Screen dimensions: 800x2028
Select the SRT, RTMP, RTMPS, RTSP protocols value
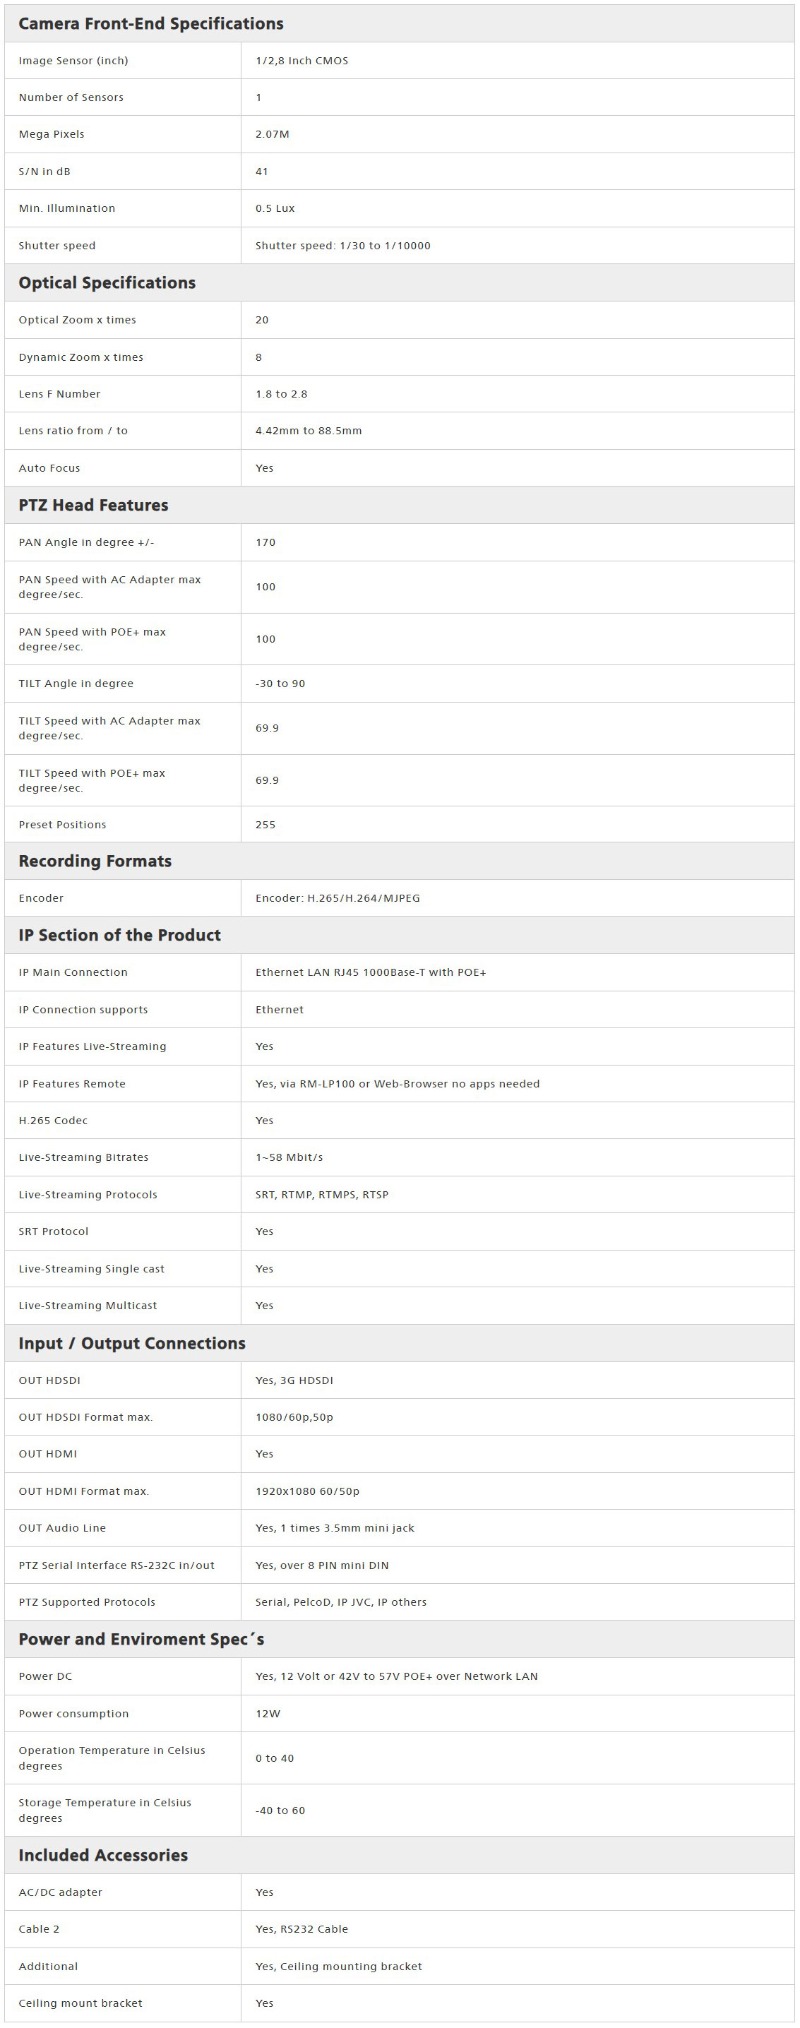tap(322, 1195)
